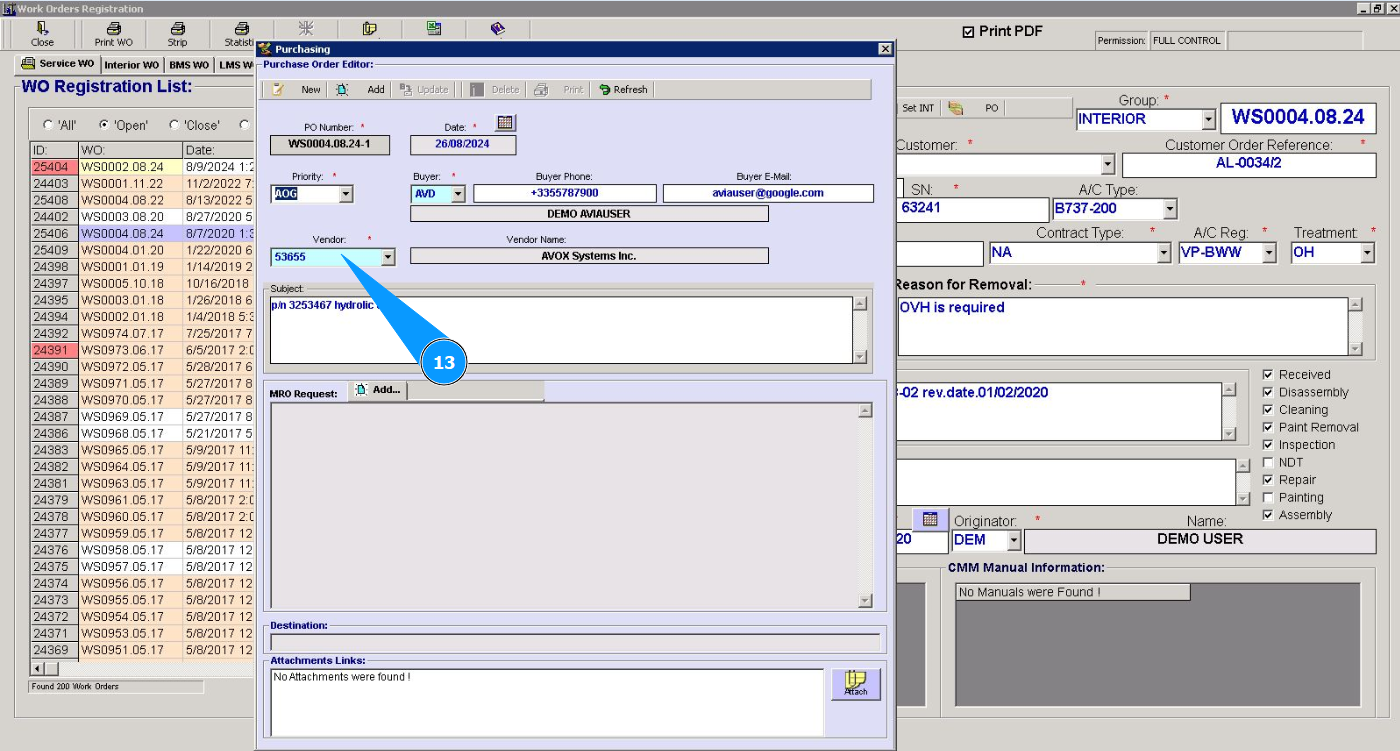Click the yellow folder toolbar icon
The height and width of the screenshot is (751, 1400).
(369, 29)
